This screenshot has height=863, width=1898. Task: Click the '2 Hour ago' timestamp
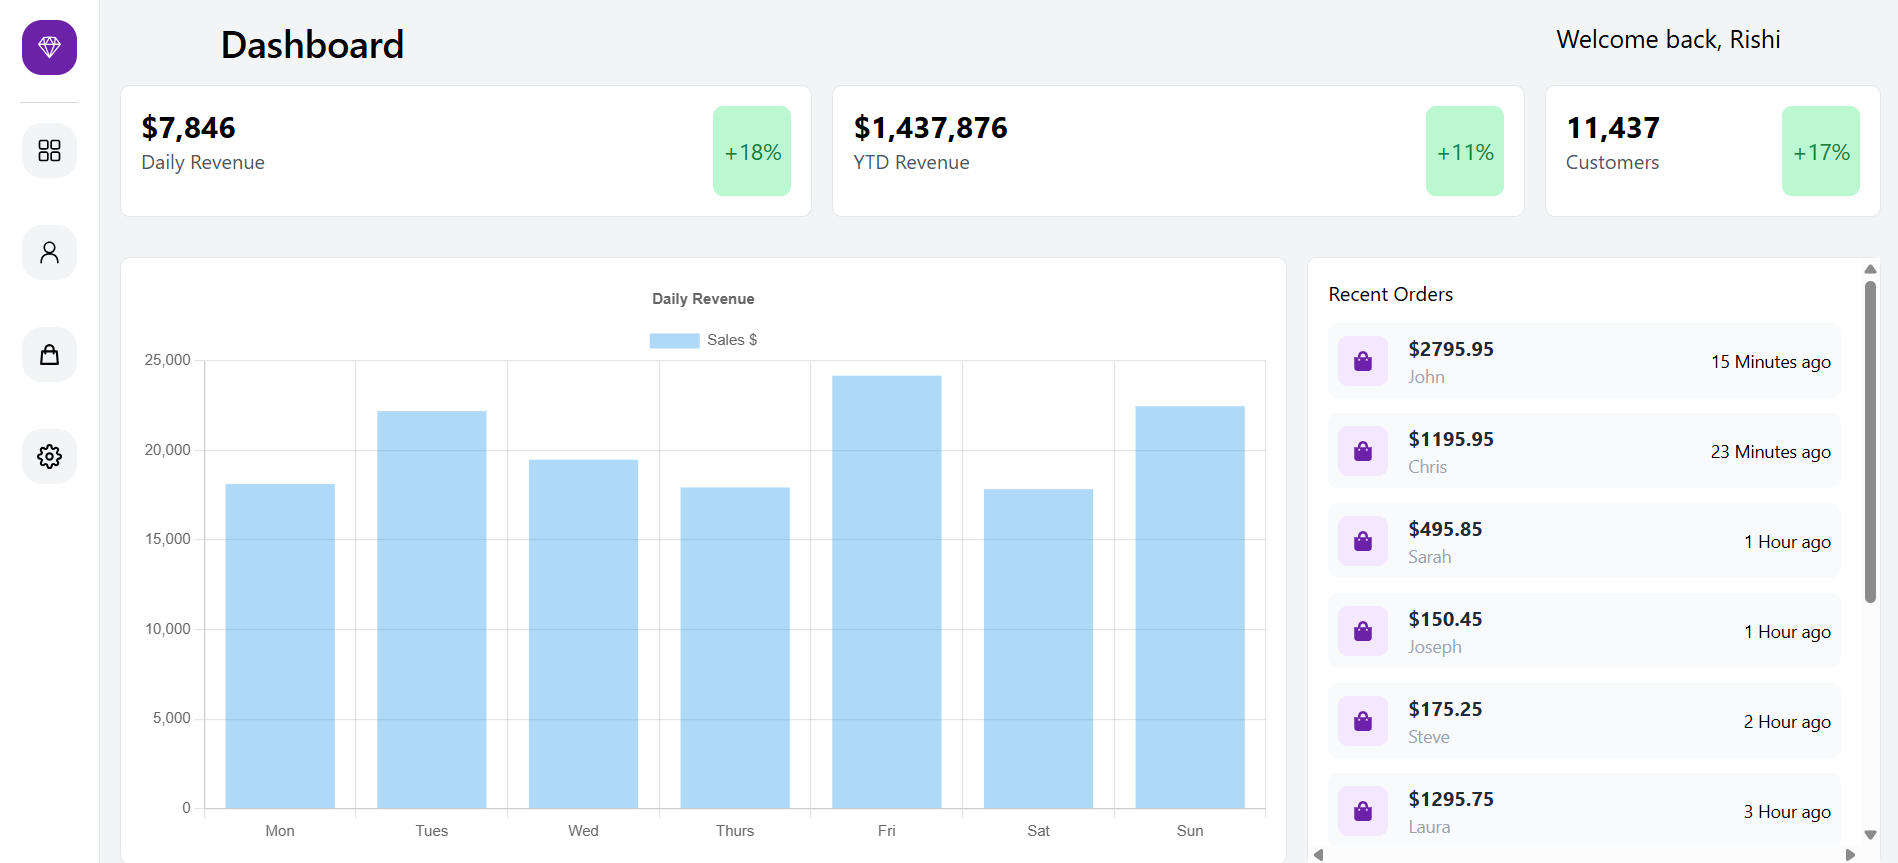1788,722
